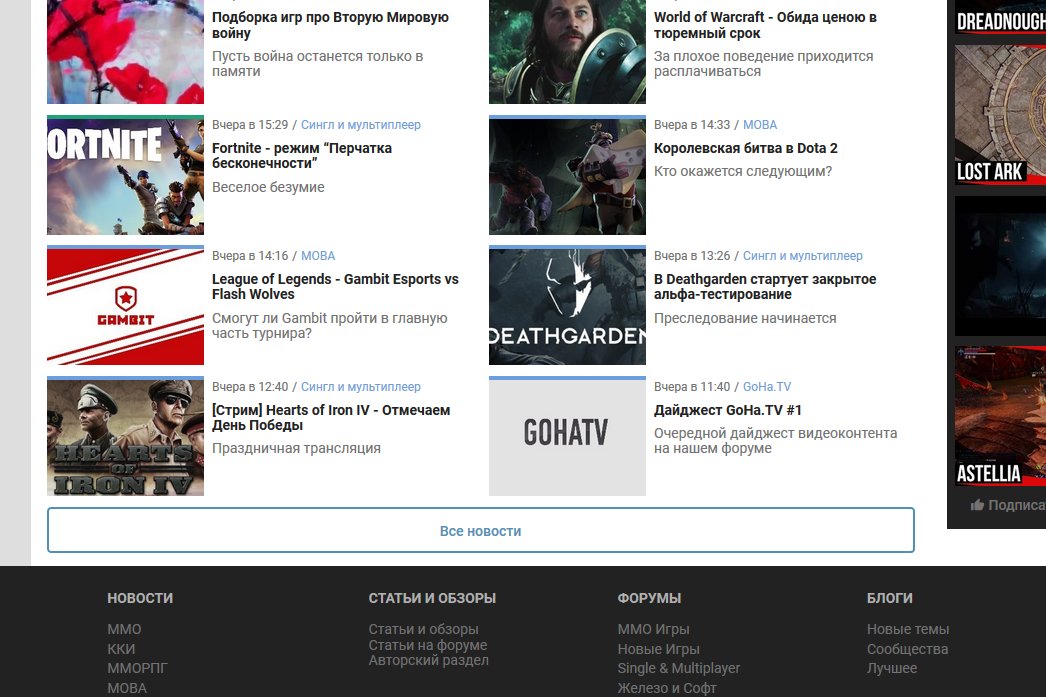Select 'Сингл и мультиплеер' tag on Deathgarden article
The width and height of the screenshot is (1046, 697).
coord(803,255)
